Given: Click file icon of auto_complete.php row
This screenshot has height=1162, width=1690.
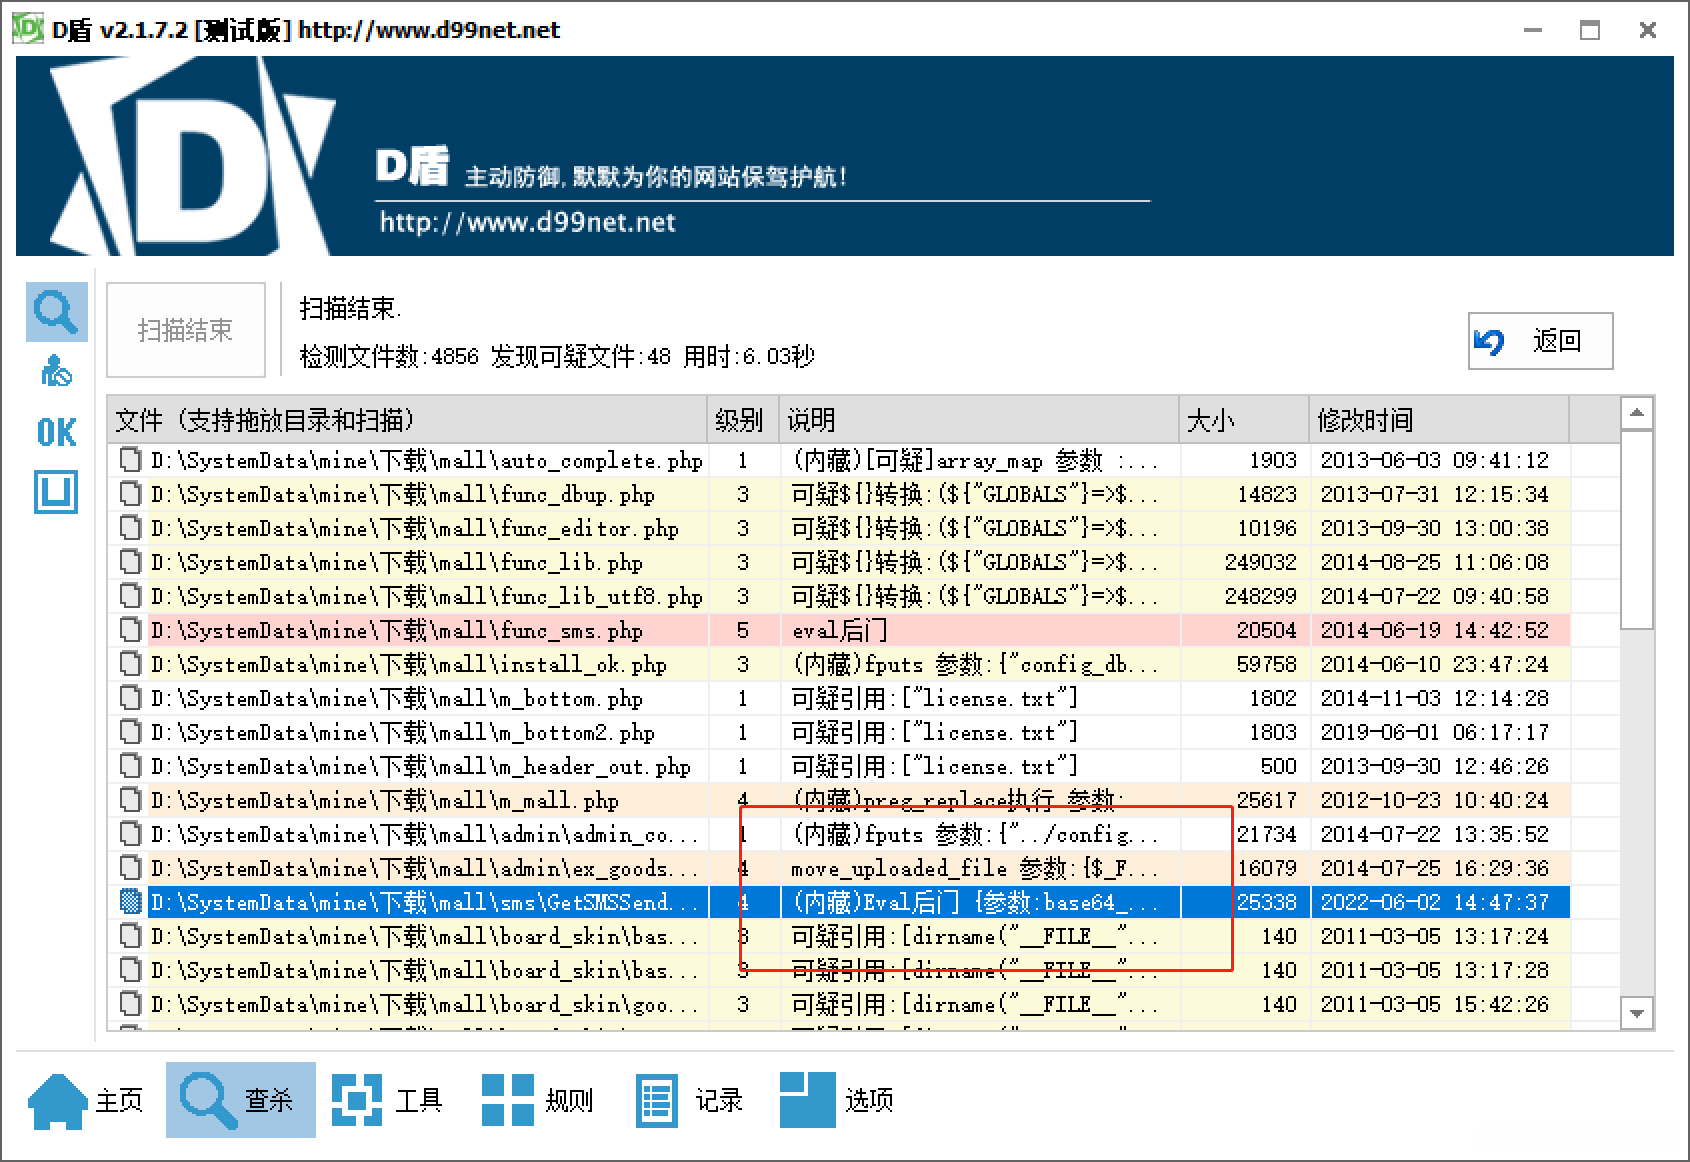Looking at the screenshot, I should (x=130, y=460).
